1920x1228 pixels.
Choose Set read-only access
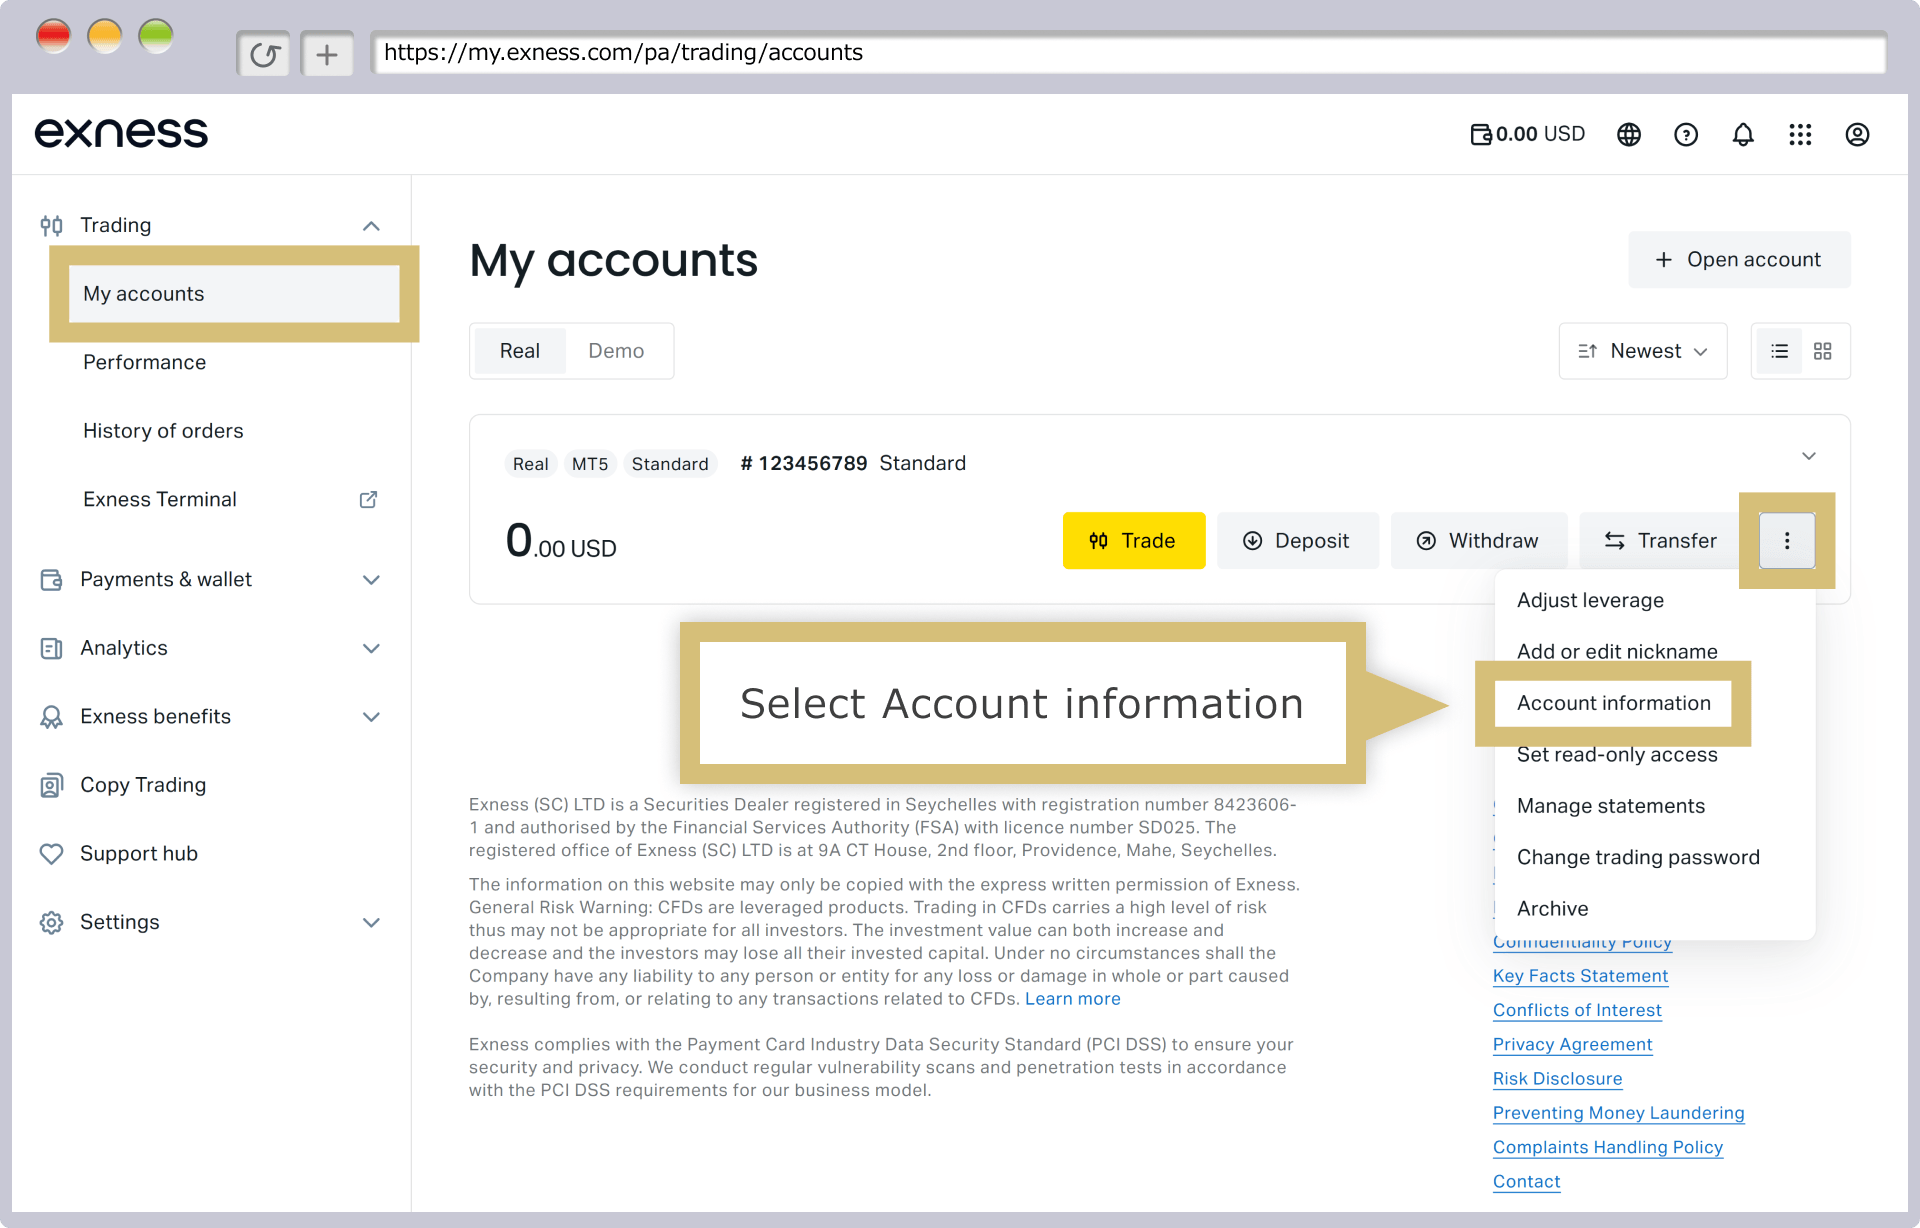click(1617, 755)
